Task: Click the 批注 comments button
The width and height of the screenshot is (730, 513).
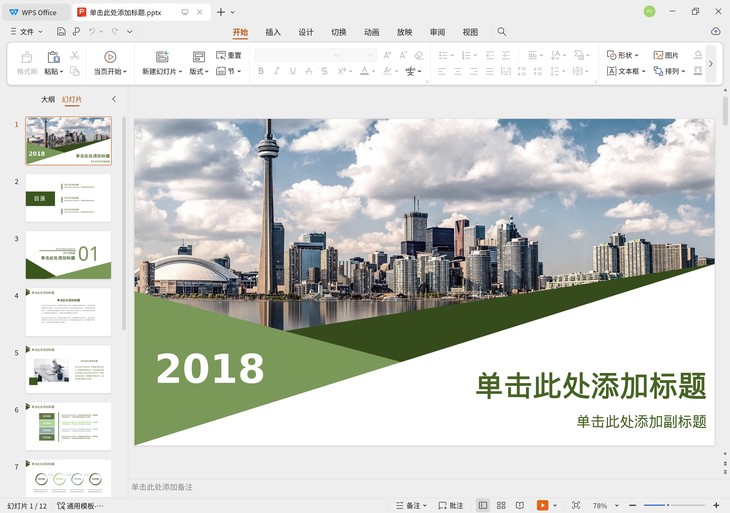Action: click(450, 506)
